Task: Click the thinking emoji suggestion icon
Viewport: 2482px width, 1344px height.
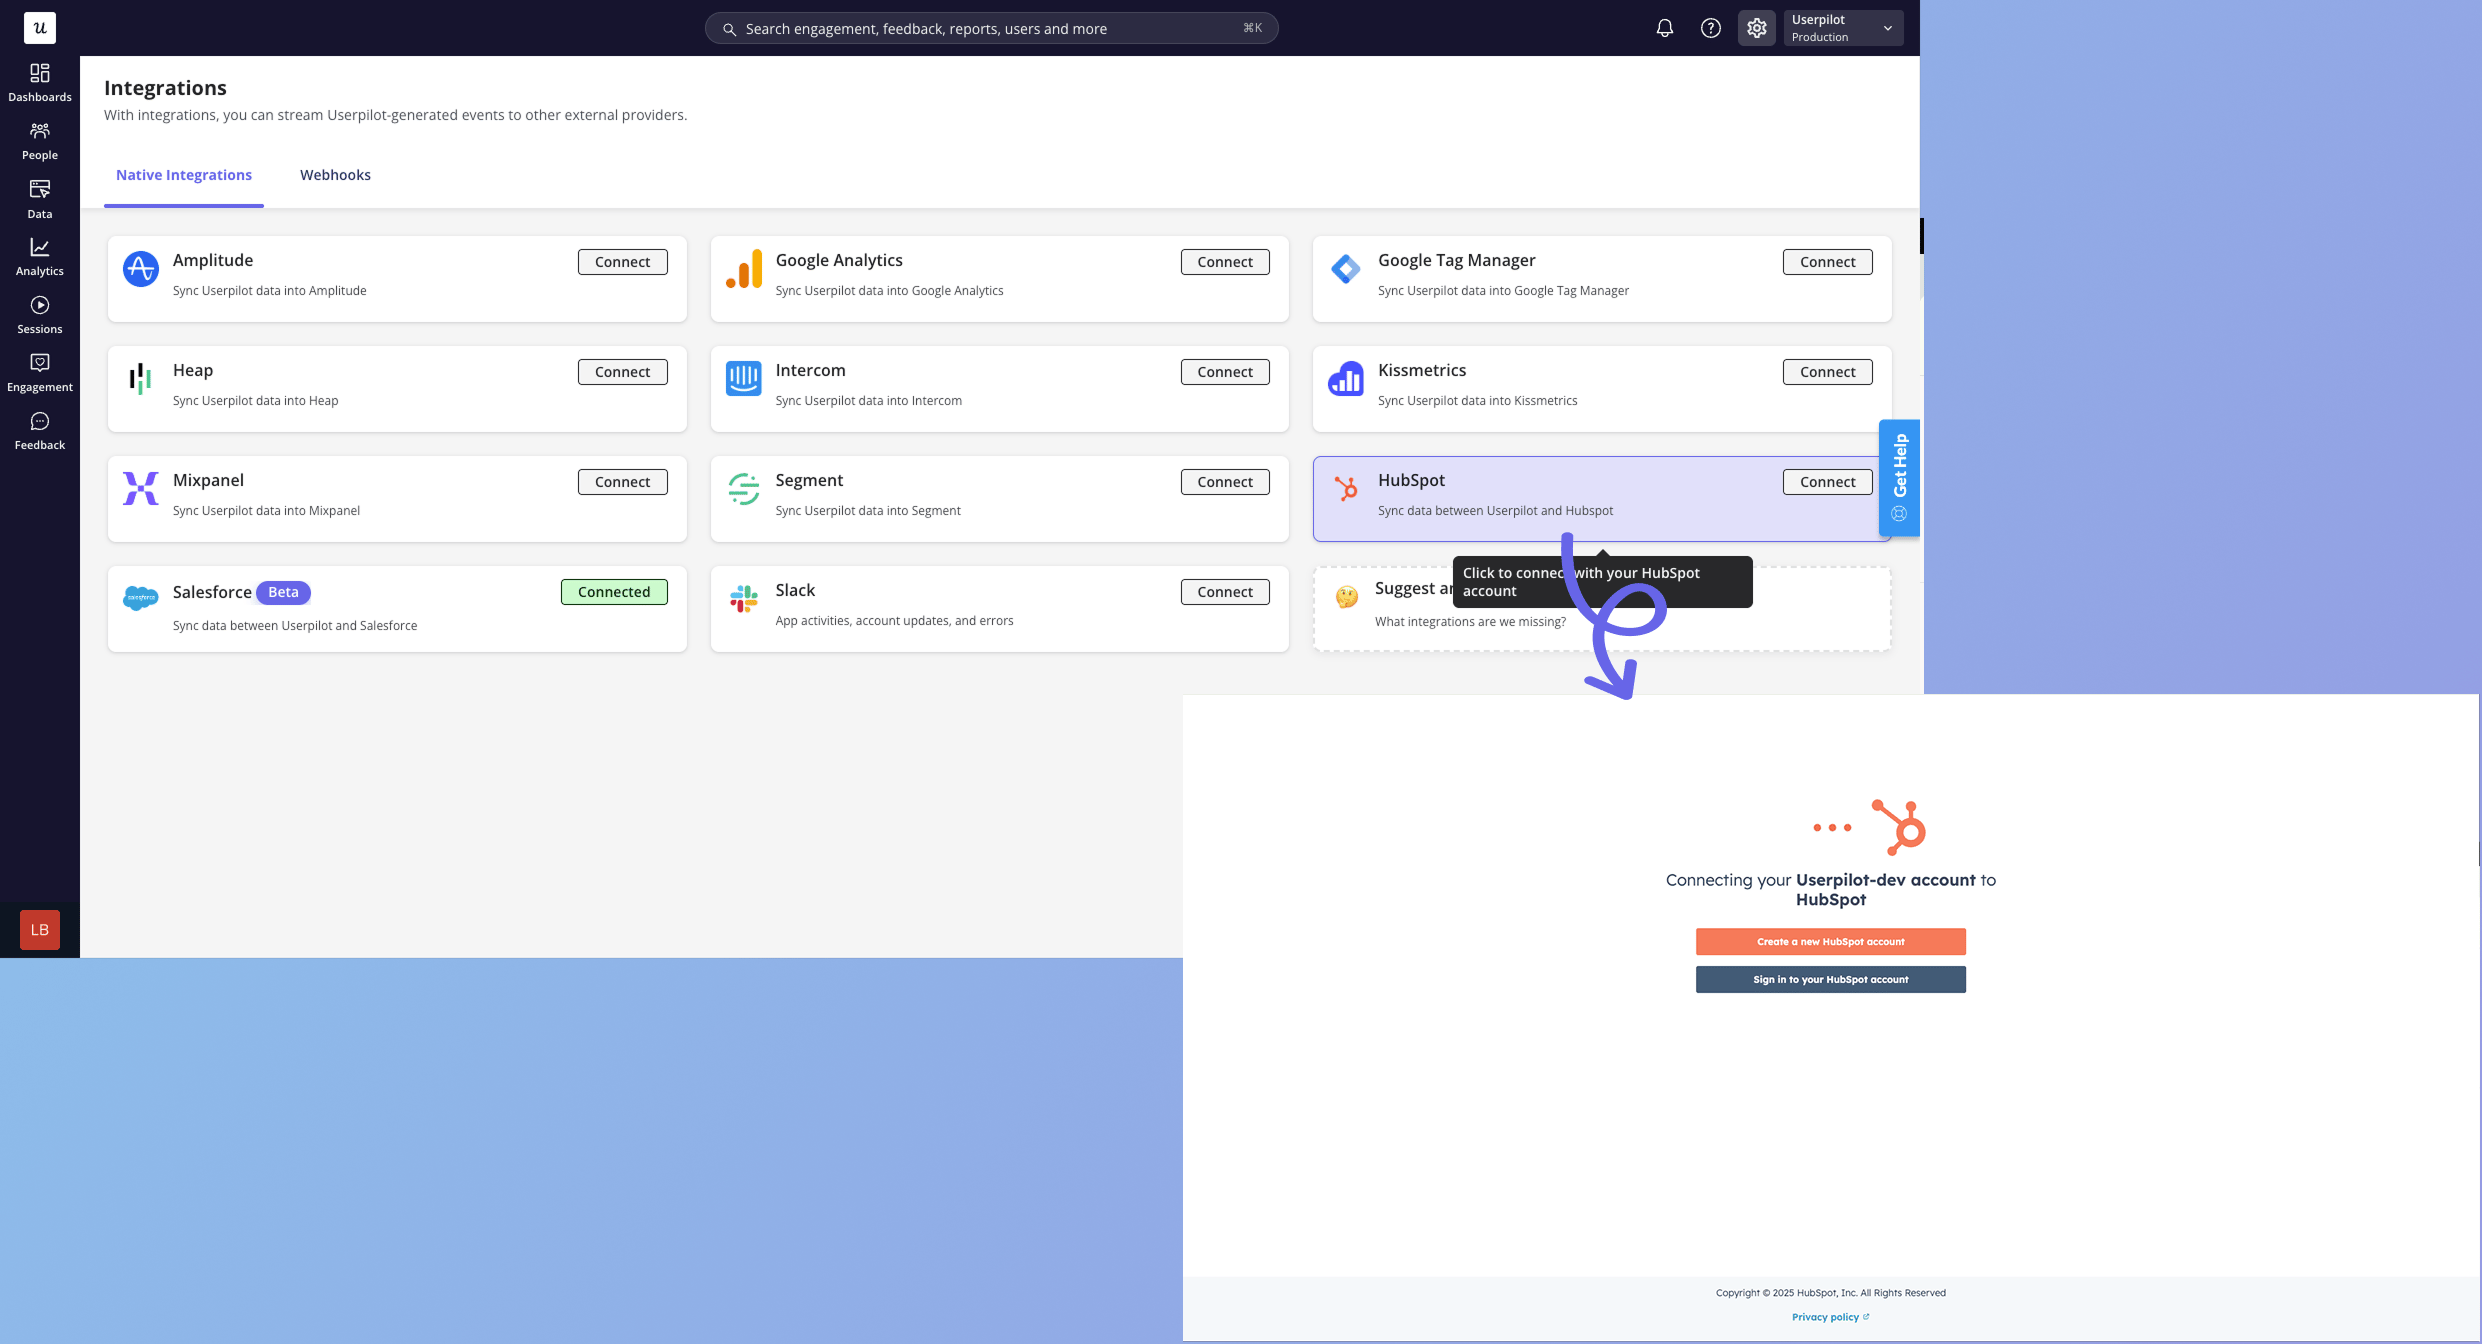Action: pos(1347,597)
